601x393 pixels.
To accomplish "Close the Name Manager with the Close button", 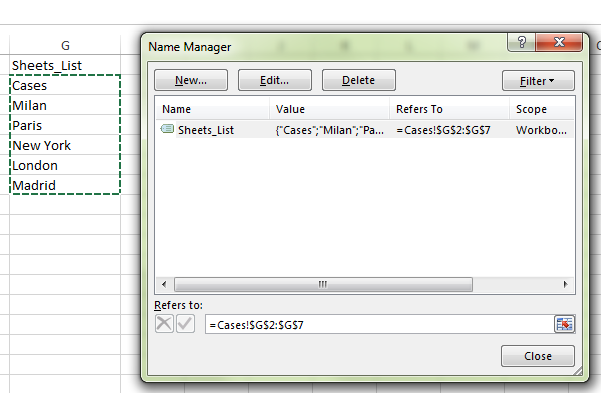I will tap(538, 356).
